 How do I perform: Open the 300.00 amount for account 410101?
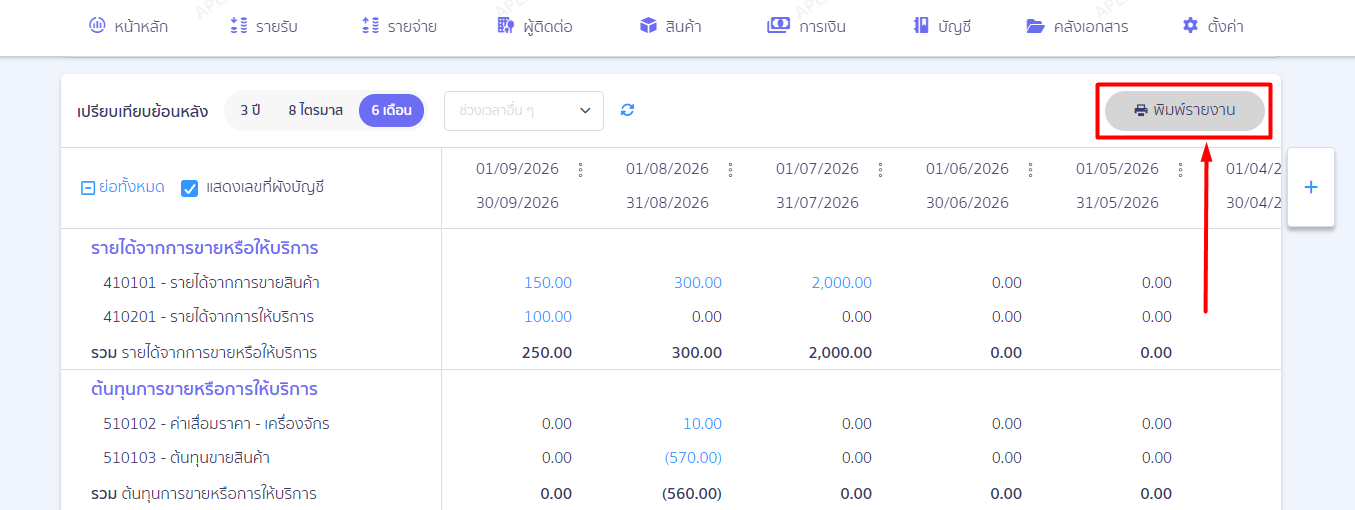[698, 283]
